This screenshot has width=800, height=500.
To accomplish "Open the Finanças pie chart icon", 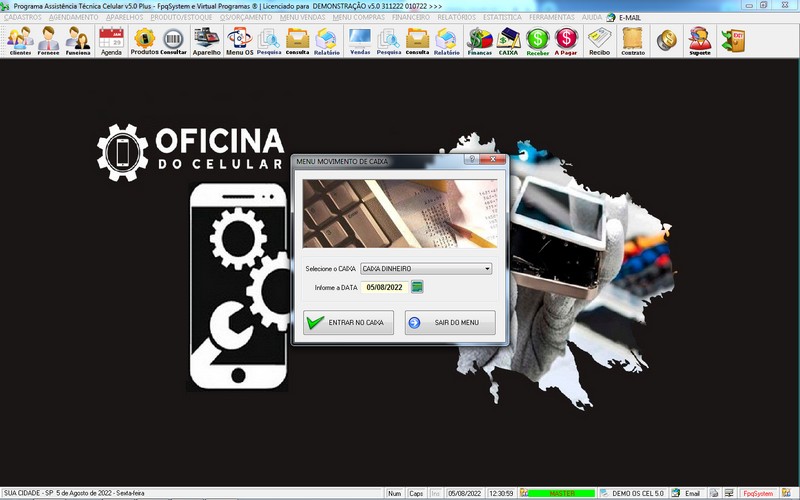I will pyautogui.click(x=480, y=41).
